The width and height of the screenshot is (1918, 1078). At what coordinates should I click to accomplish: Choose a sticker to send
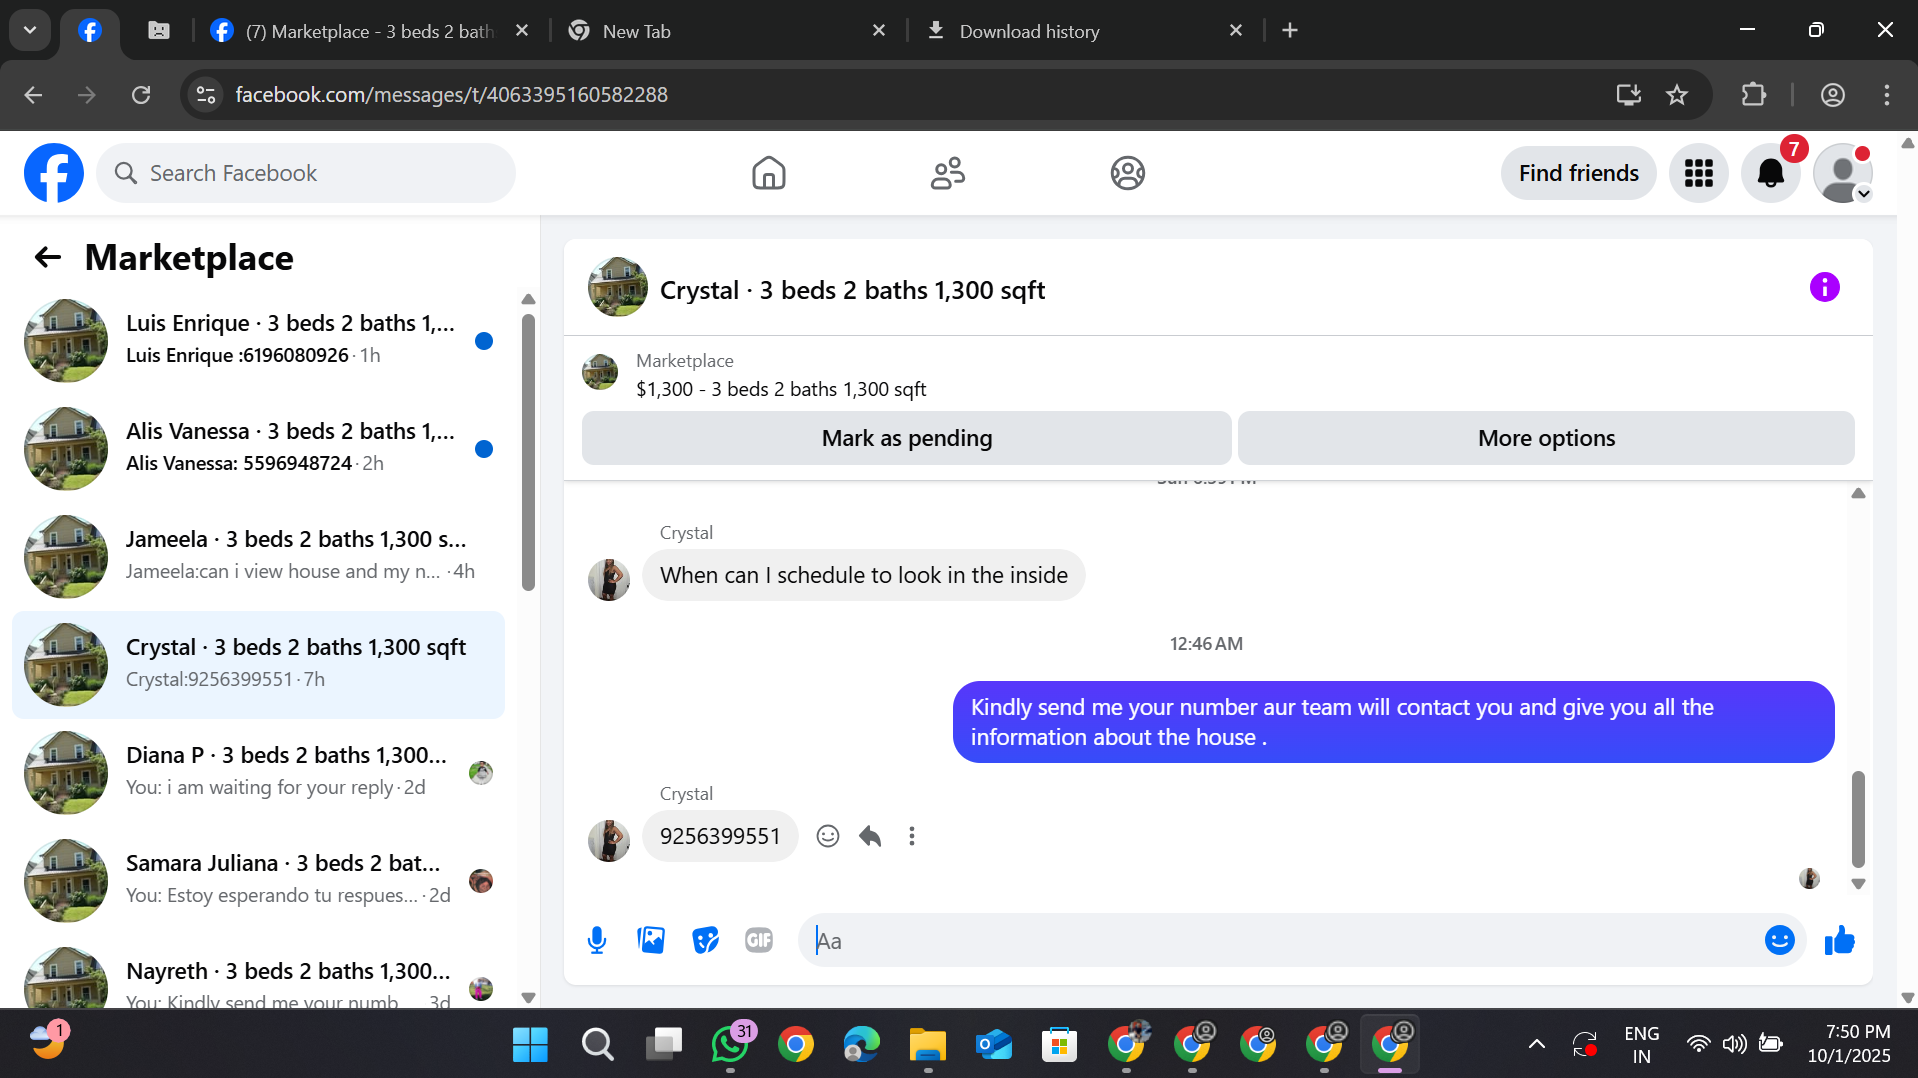[705, 940]
